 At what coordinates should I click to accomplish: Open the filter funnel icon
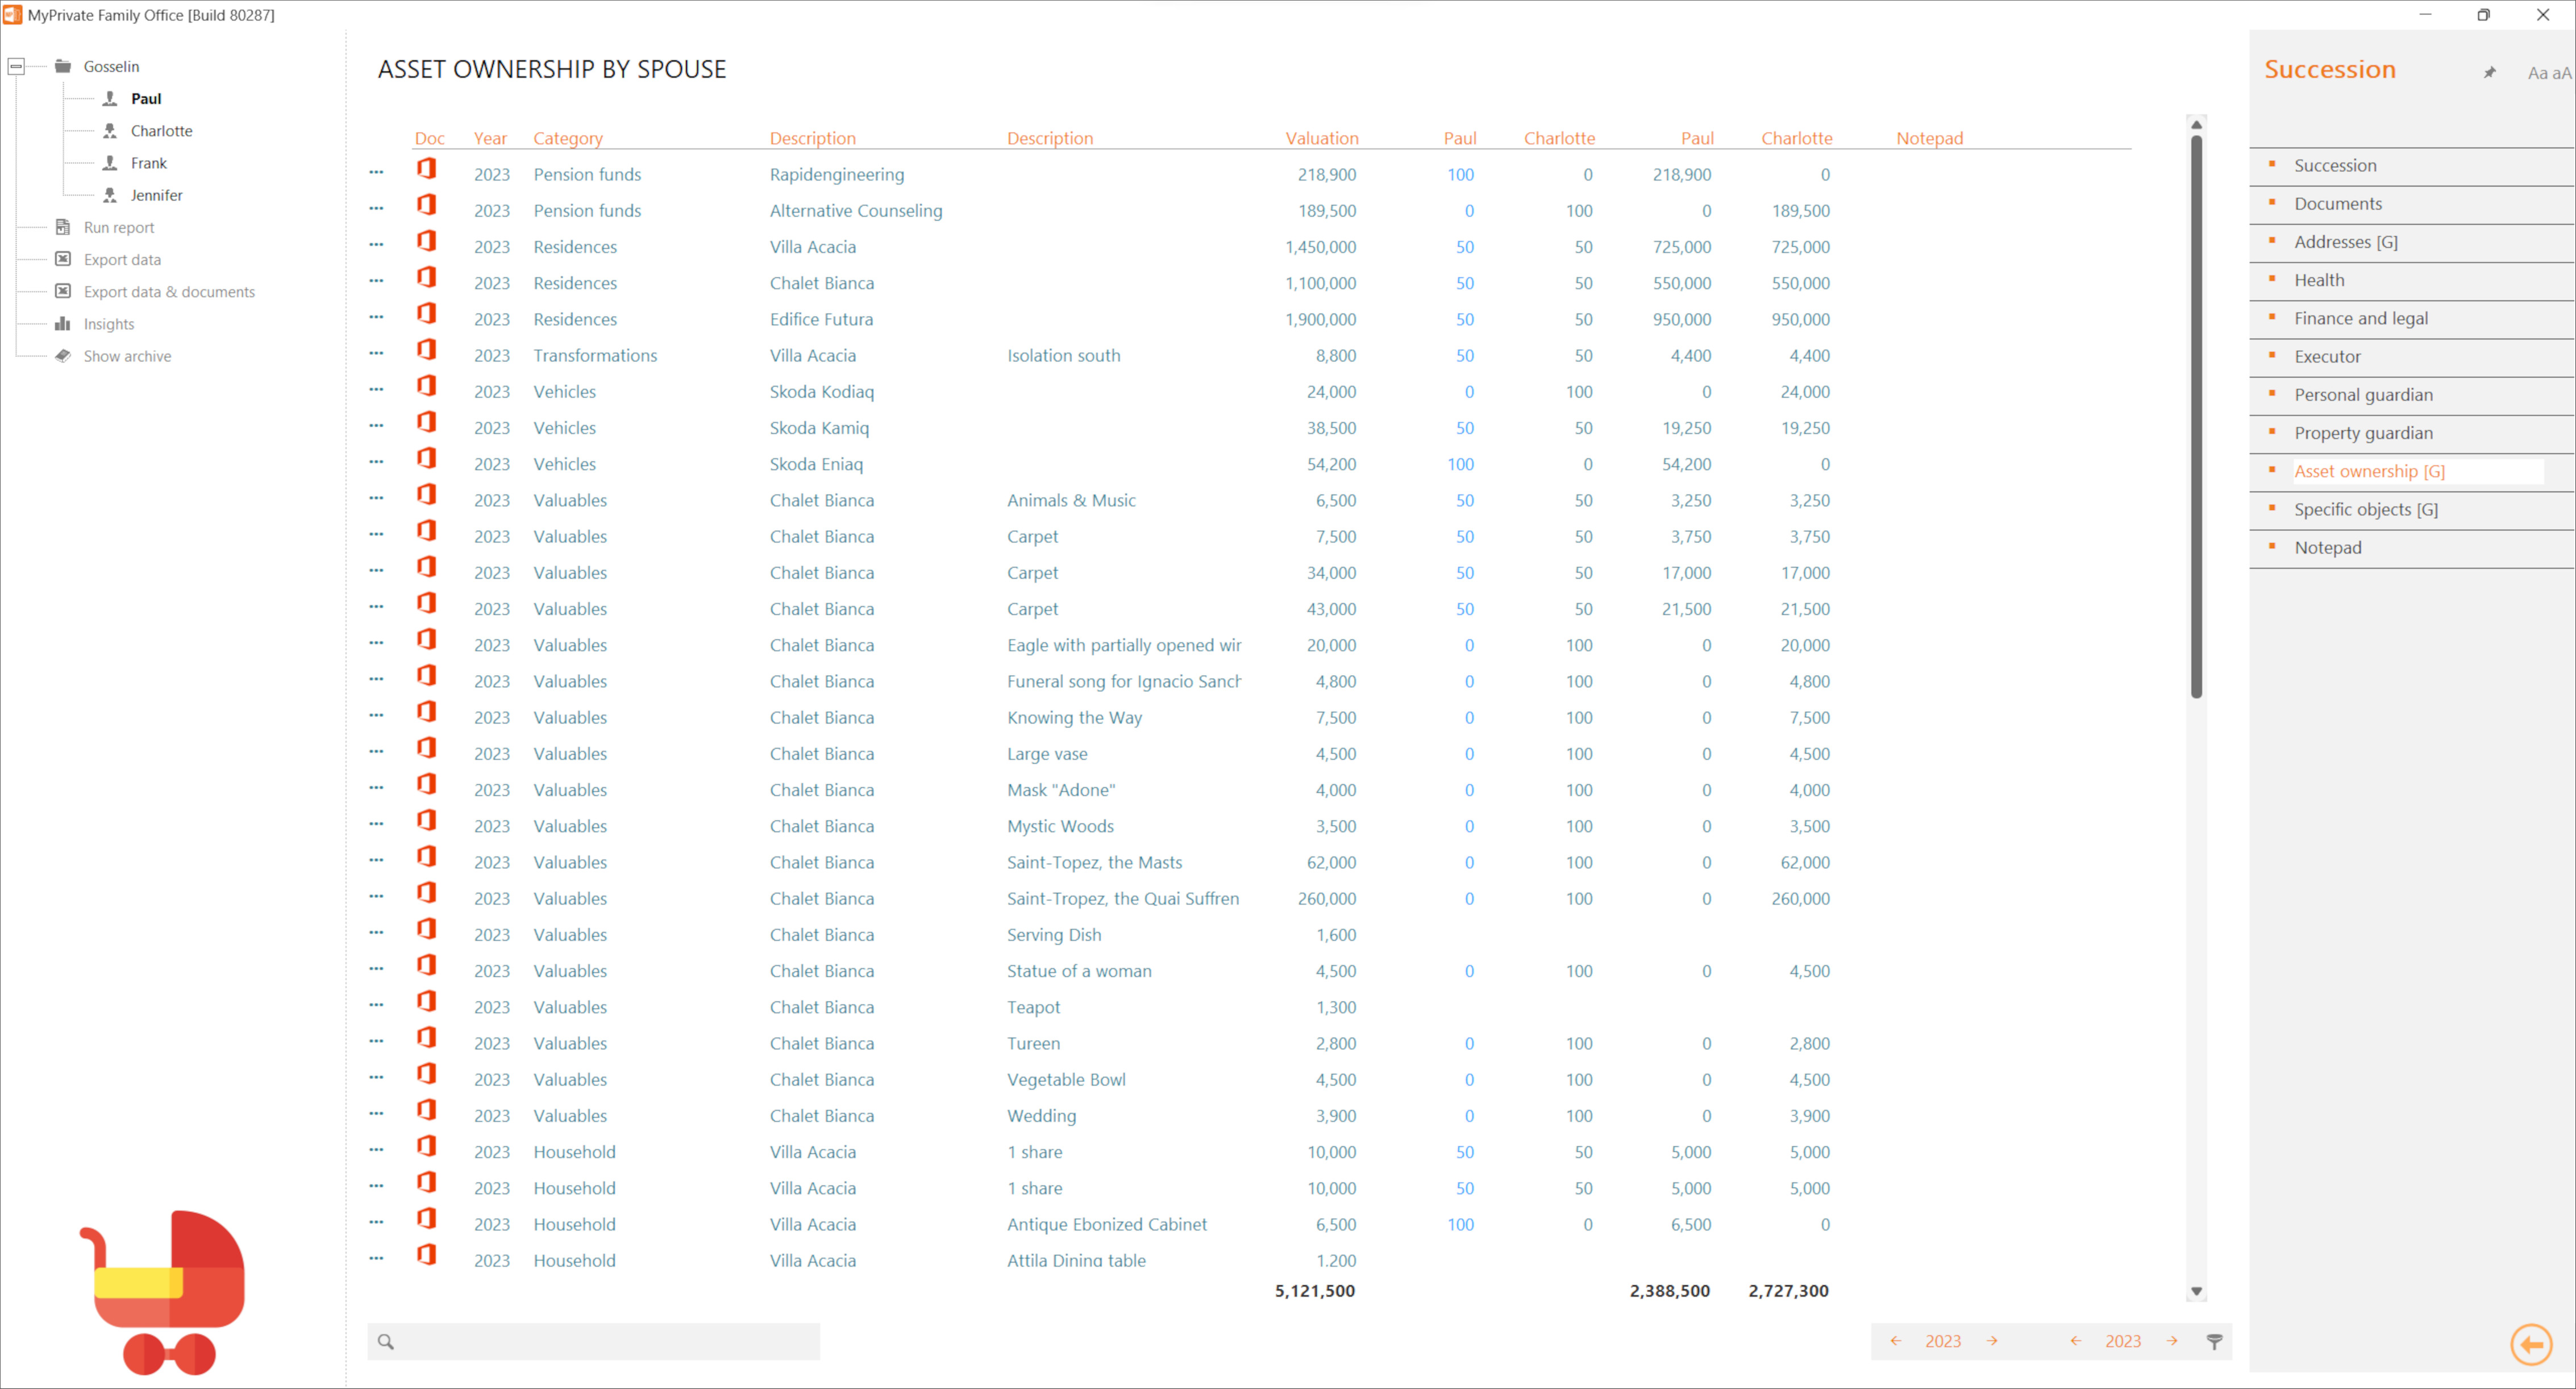(2215, 1341)
